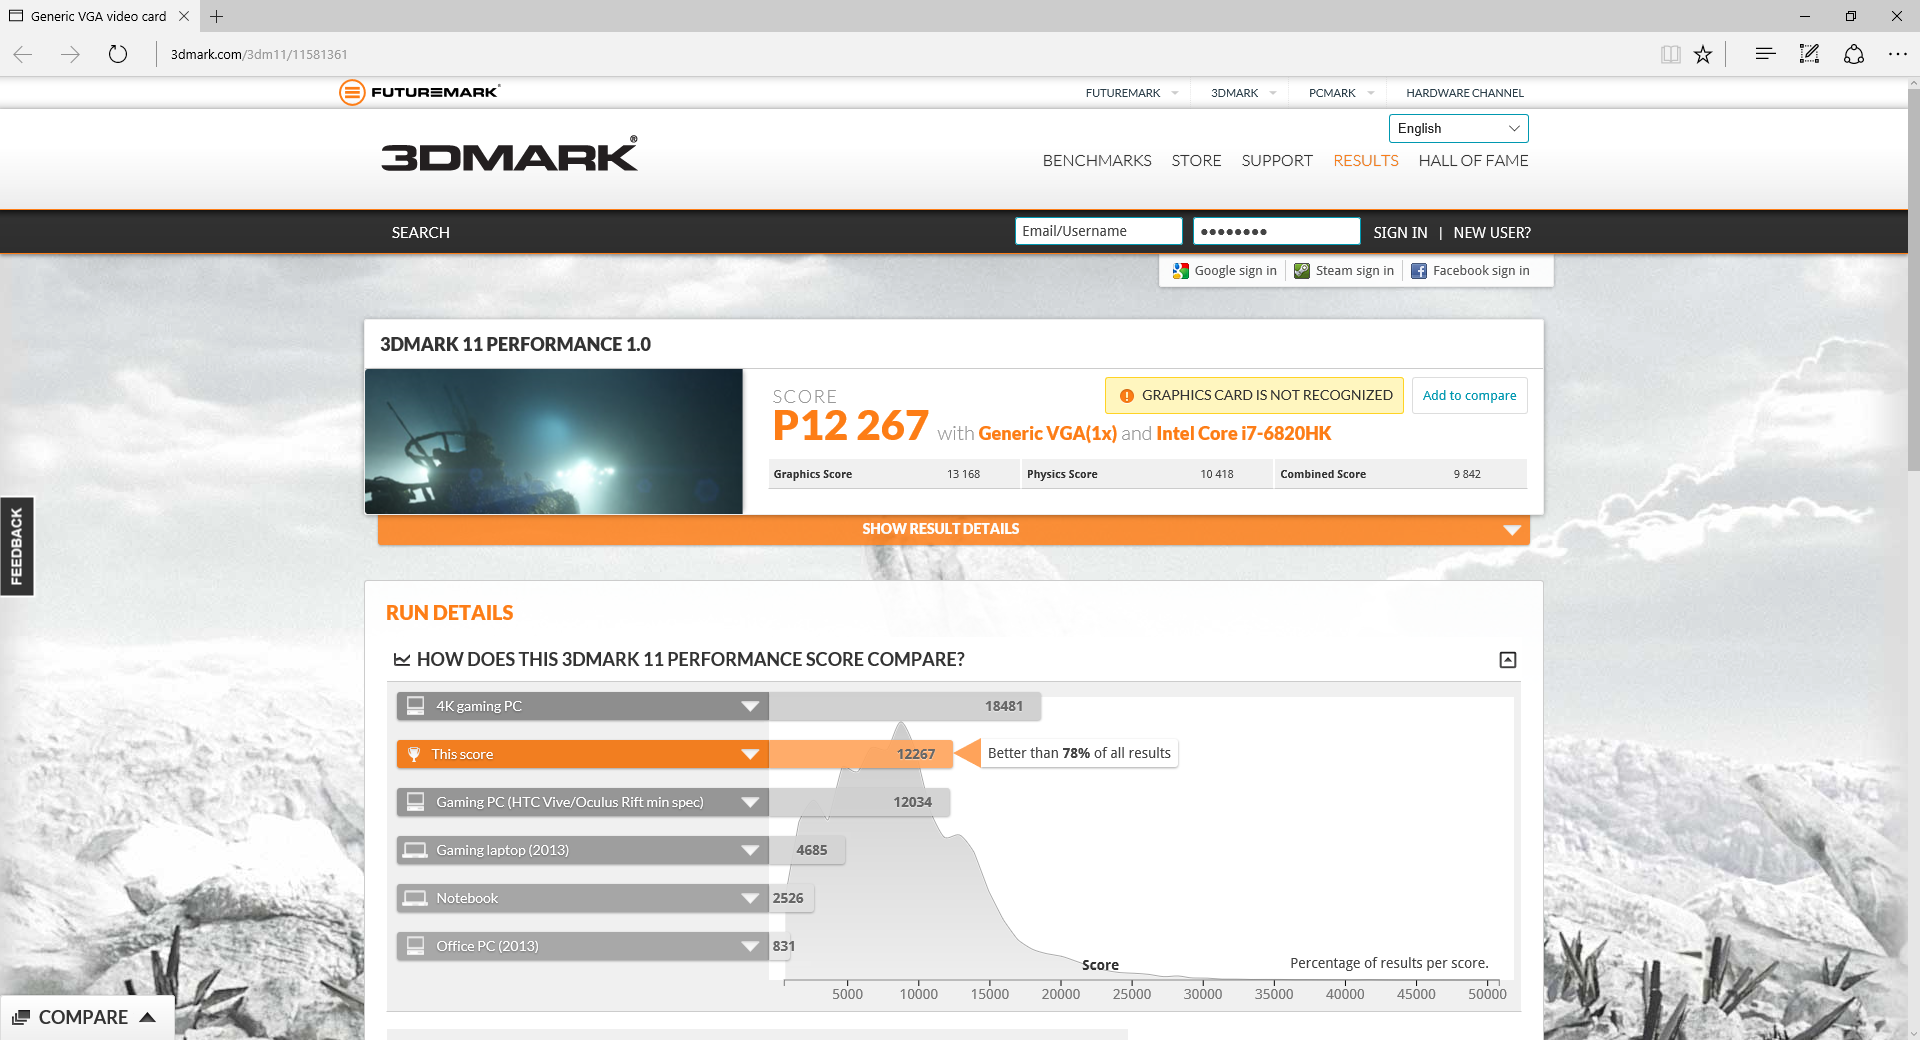Click the 3DMARK logo
1920x1040 pixels.
click(509, 154)
